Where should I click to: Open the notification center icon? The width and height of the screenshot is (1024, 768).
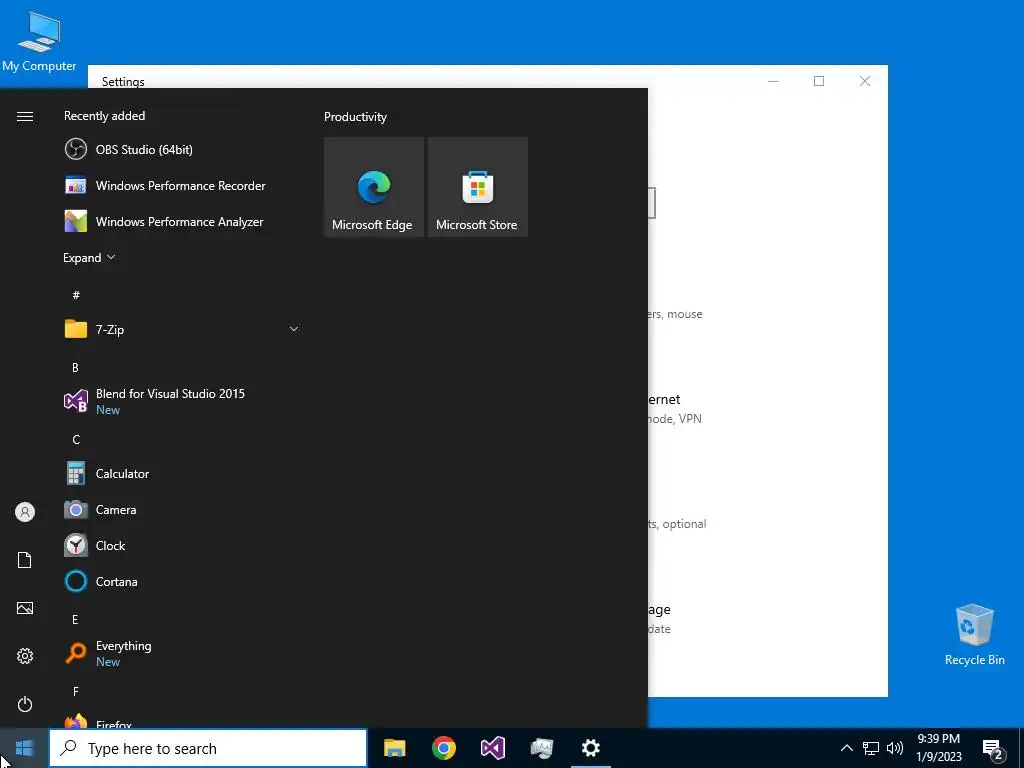point(993,749)
